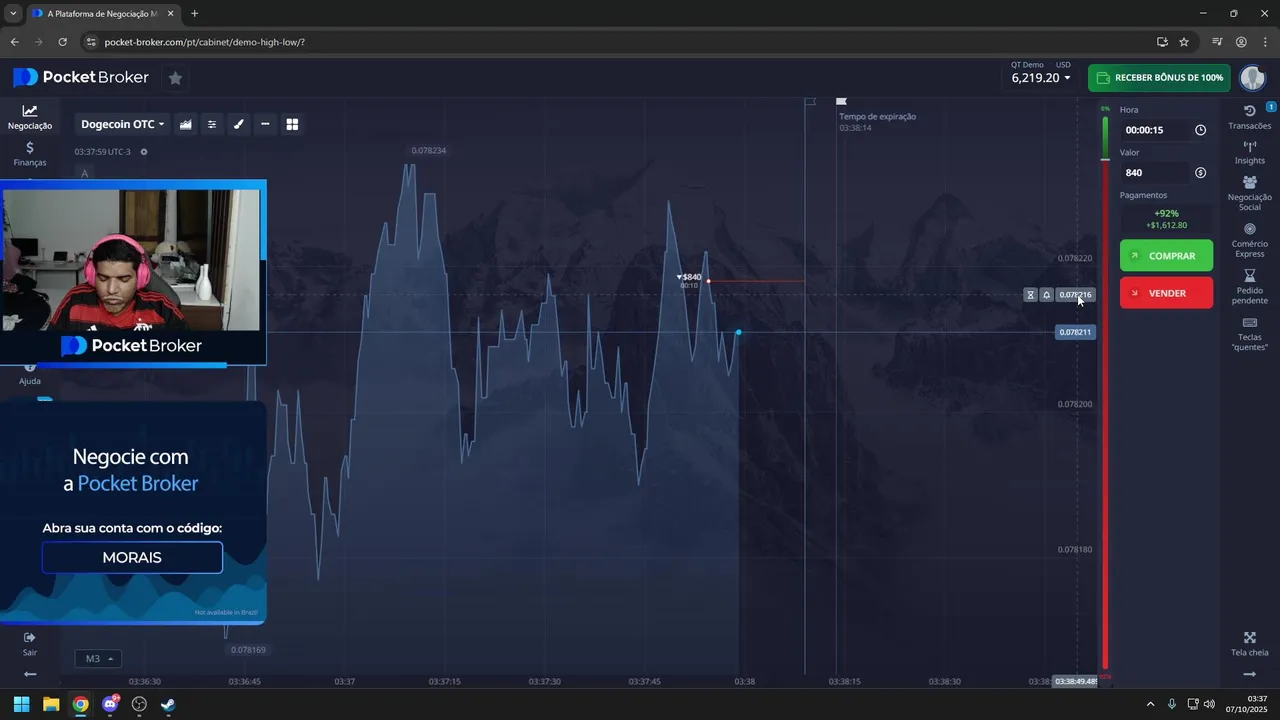Image resolution: width=1280 pixels, height=720 pixels.
Task: Add asset to favorites with star icon
Action: [x=175, y=77]
